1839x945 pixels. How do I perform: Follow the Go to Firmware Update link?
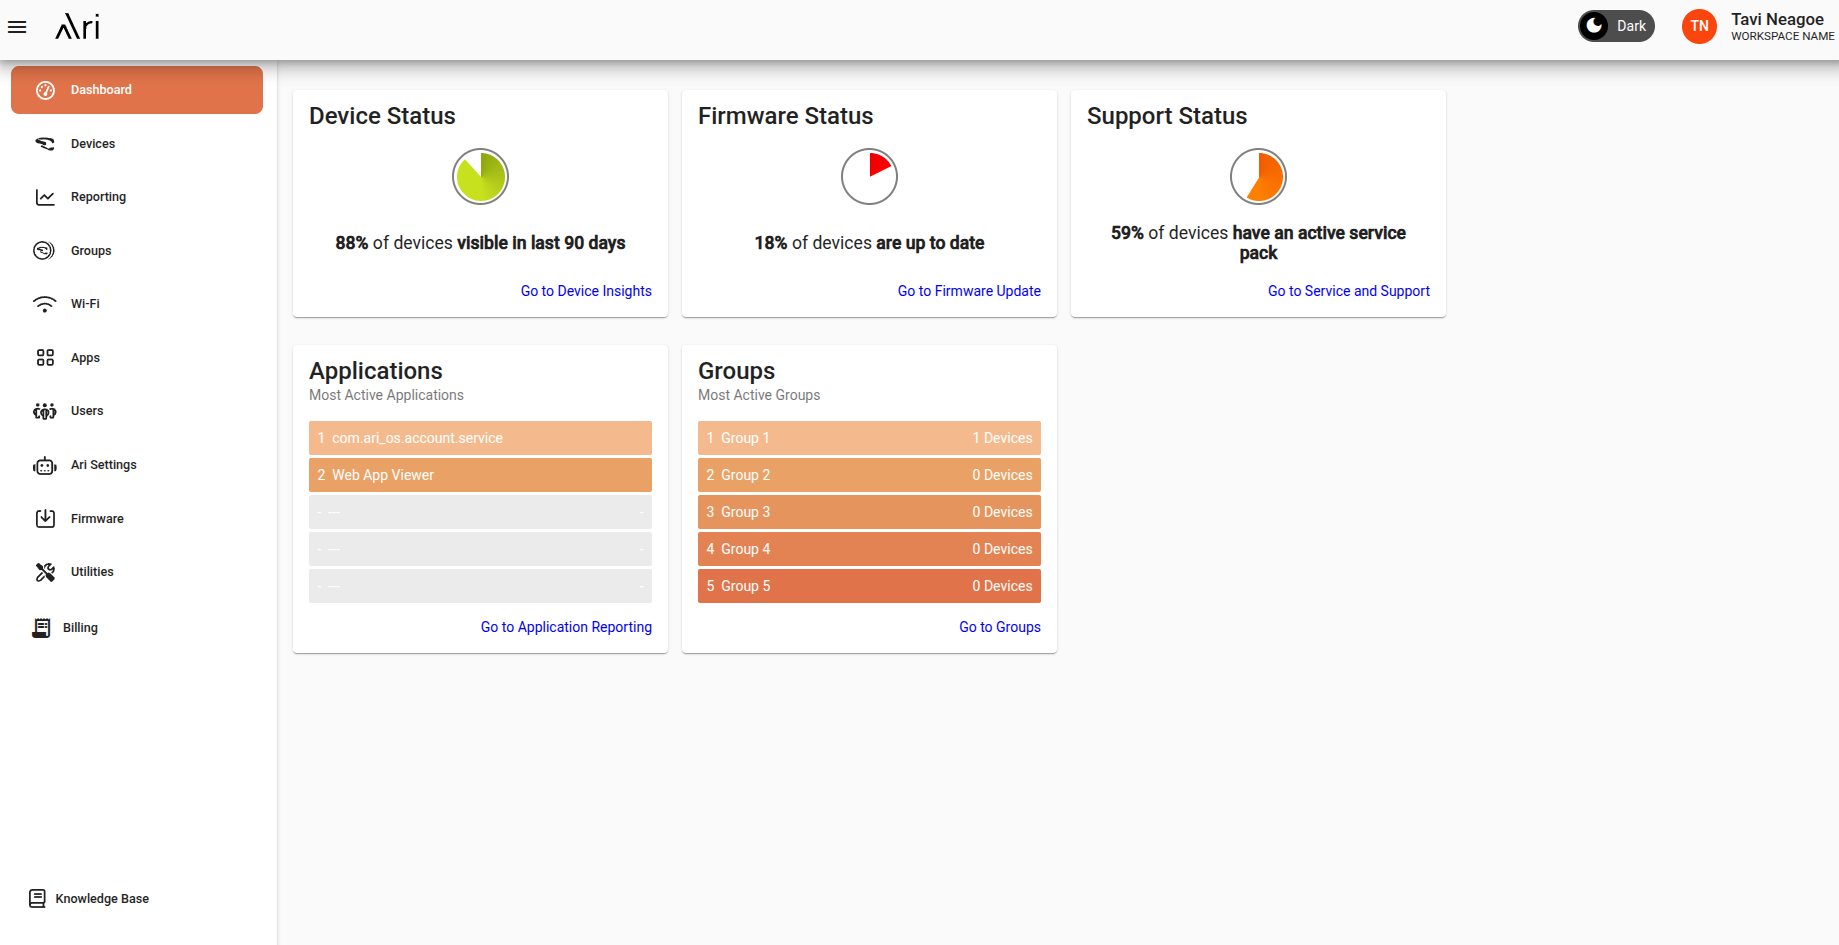969,291
